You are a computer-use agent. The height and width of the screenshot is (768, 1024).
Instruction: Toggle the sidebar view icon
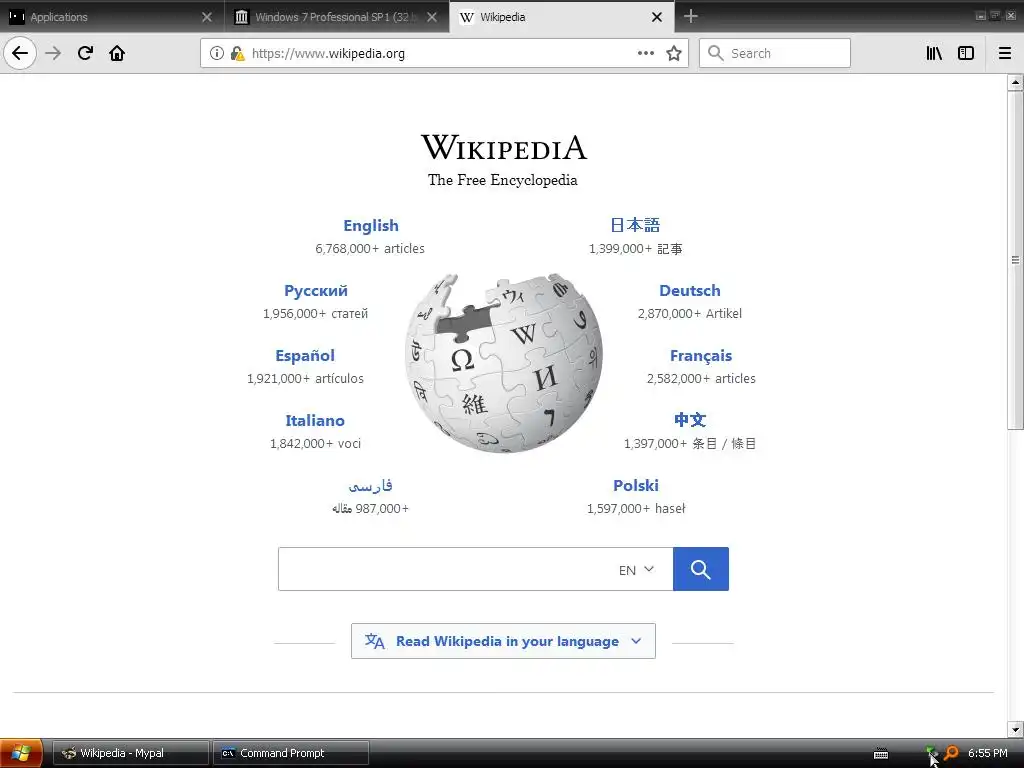tap(966, 53)
